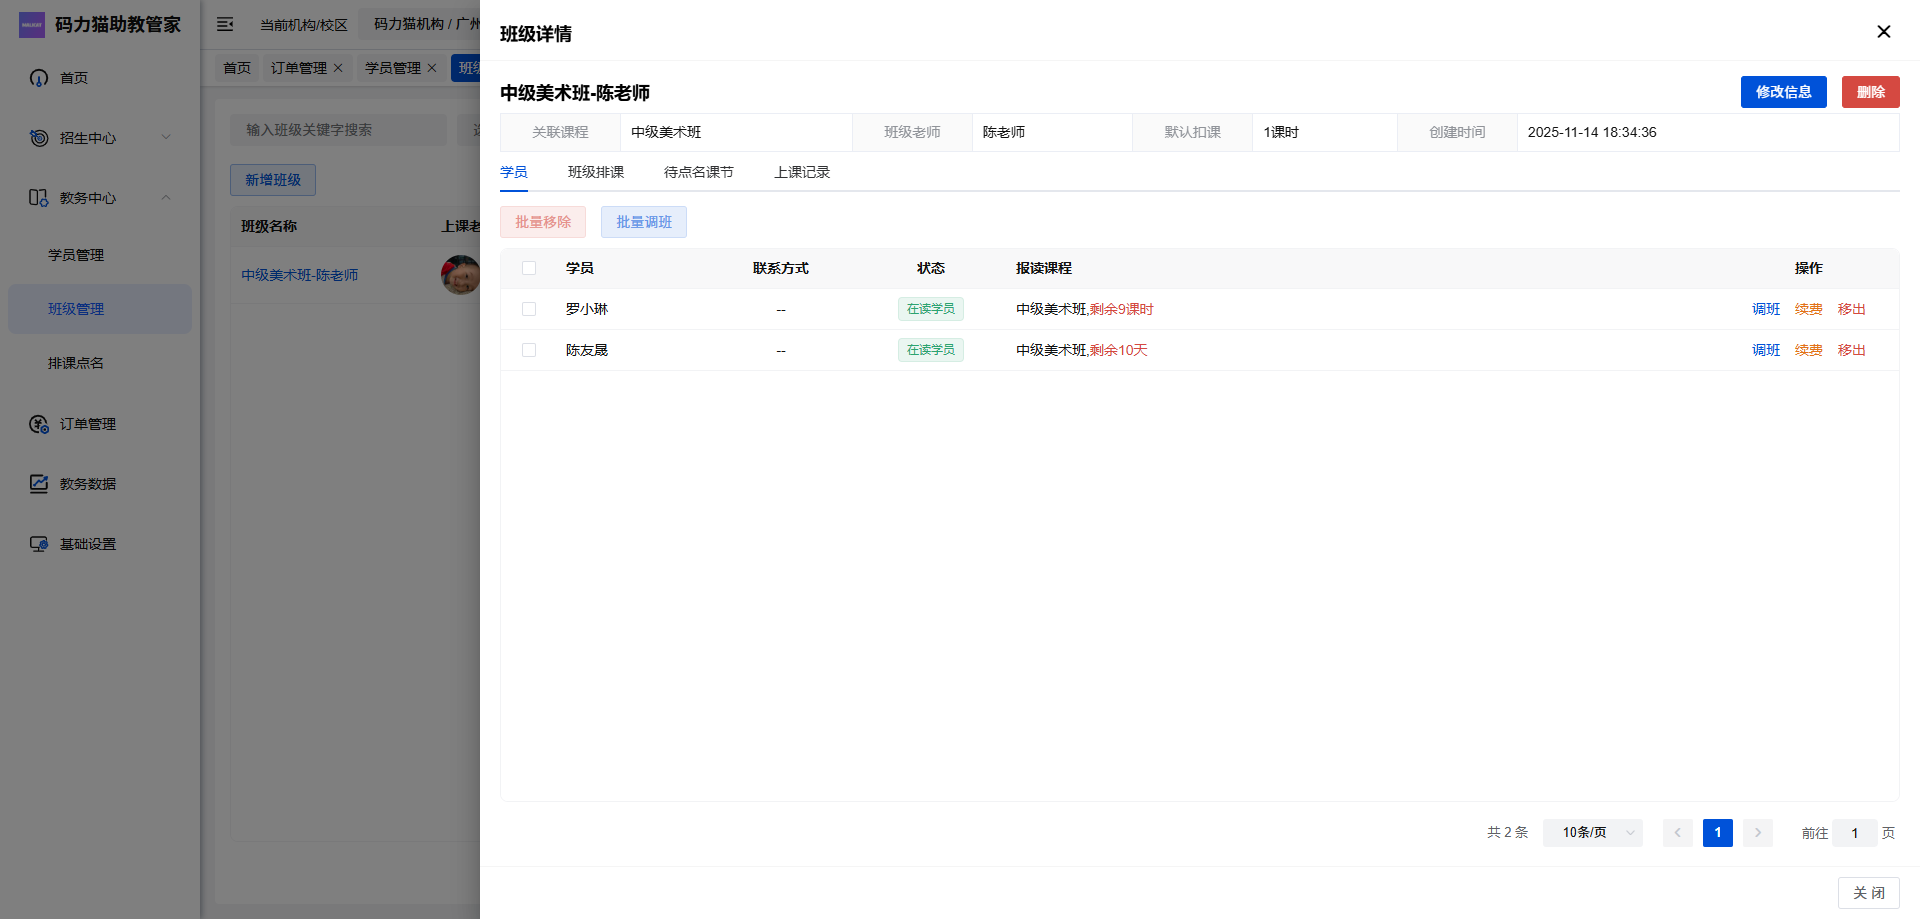Click the 招生中心 target icon
The image size is (1920, 919).
point(39,138)
